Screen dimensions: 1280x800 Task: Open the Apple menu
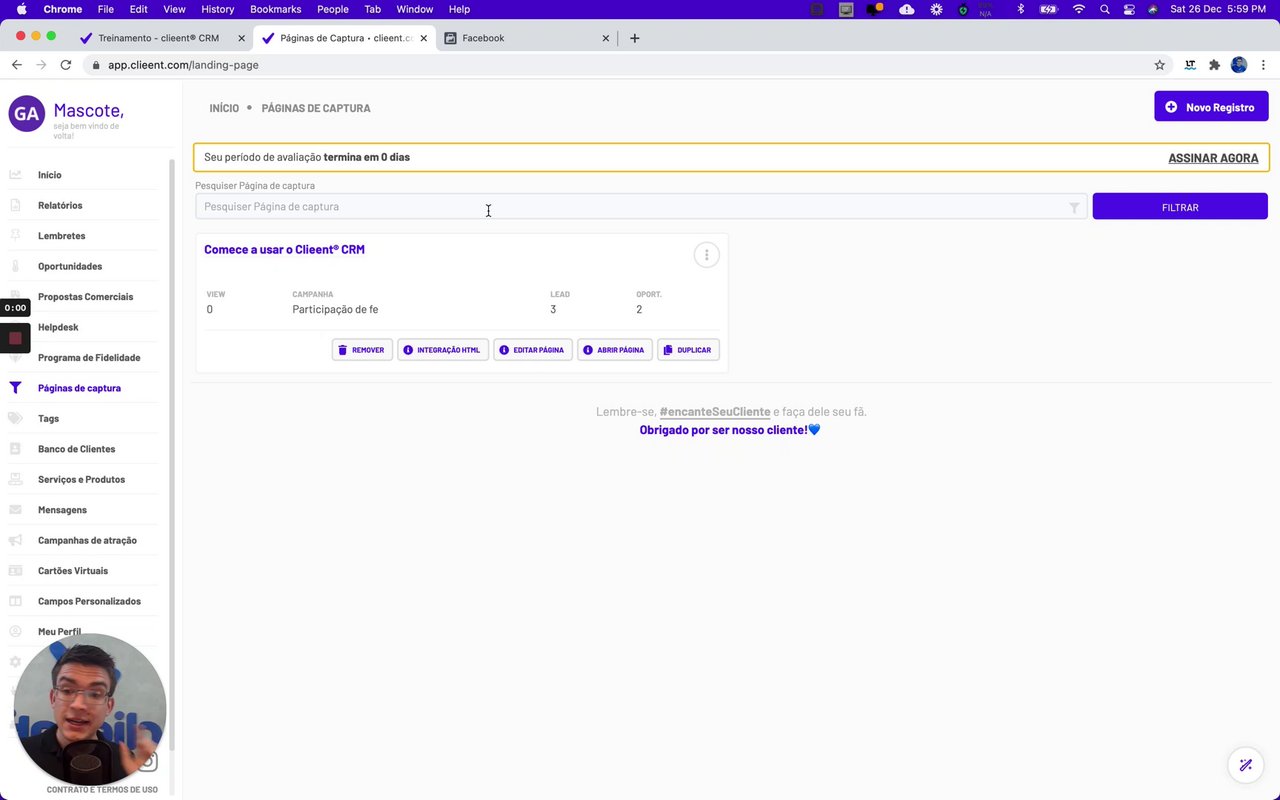coord(21,9)
